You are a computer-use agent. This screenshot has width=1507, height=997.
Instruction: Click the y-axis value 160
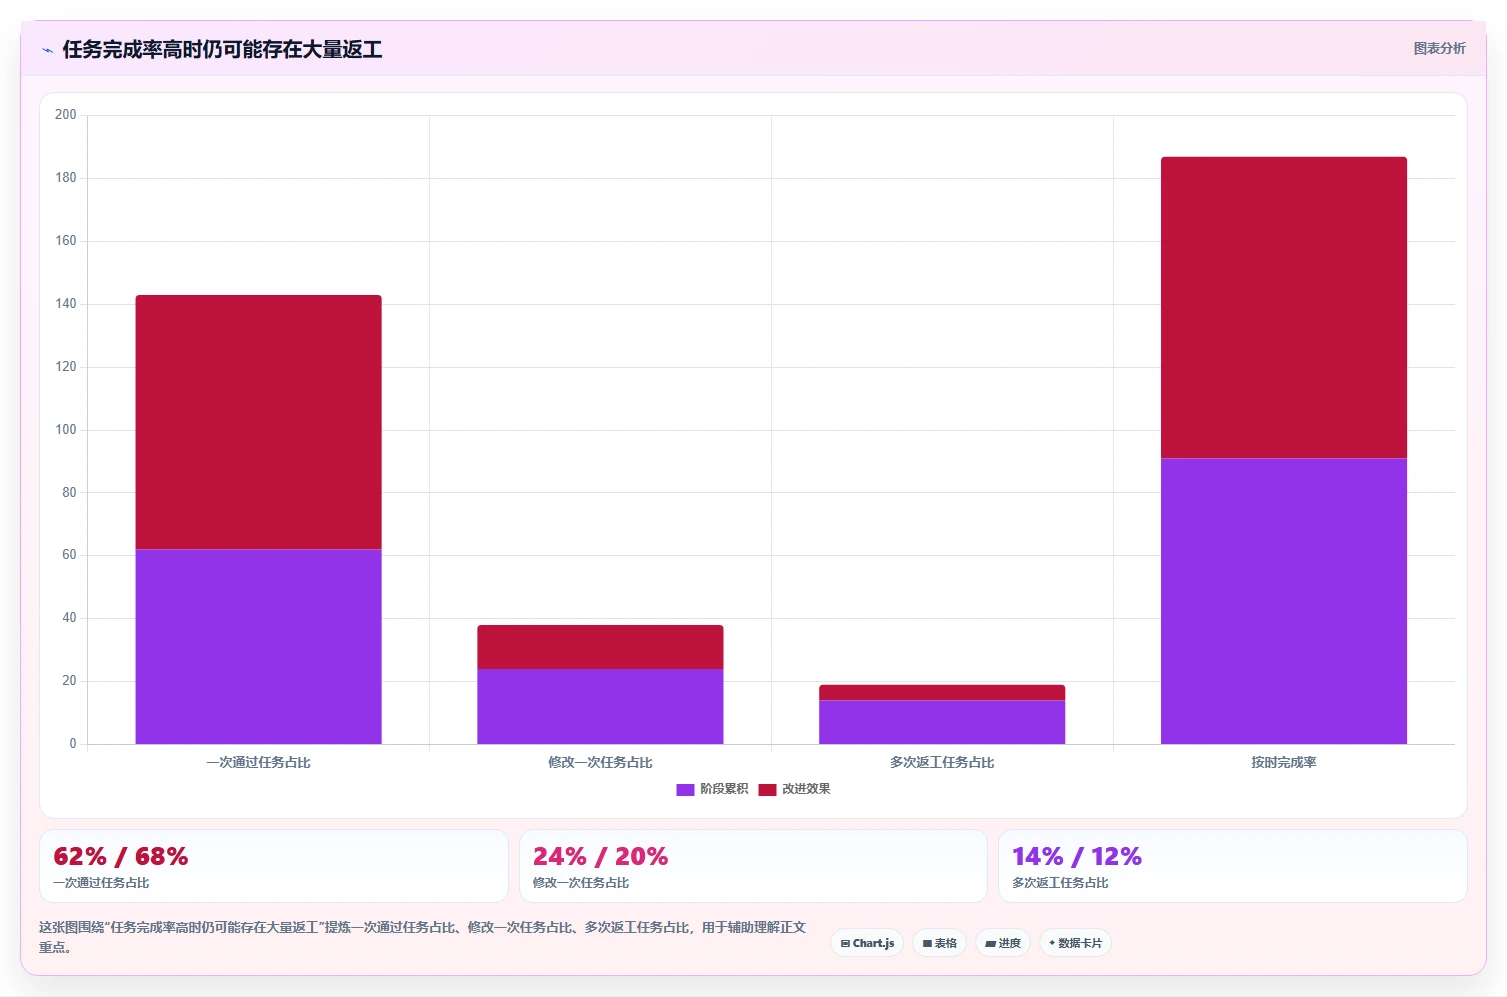[65, 241]
